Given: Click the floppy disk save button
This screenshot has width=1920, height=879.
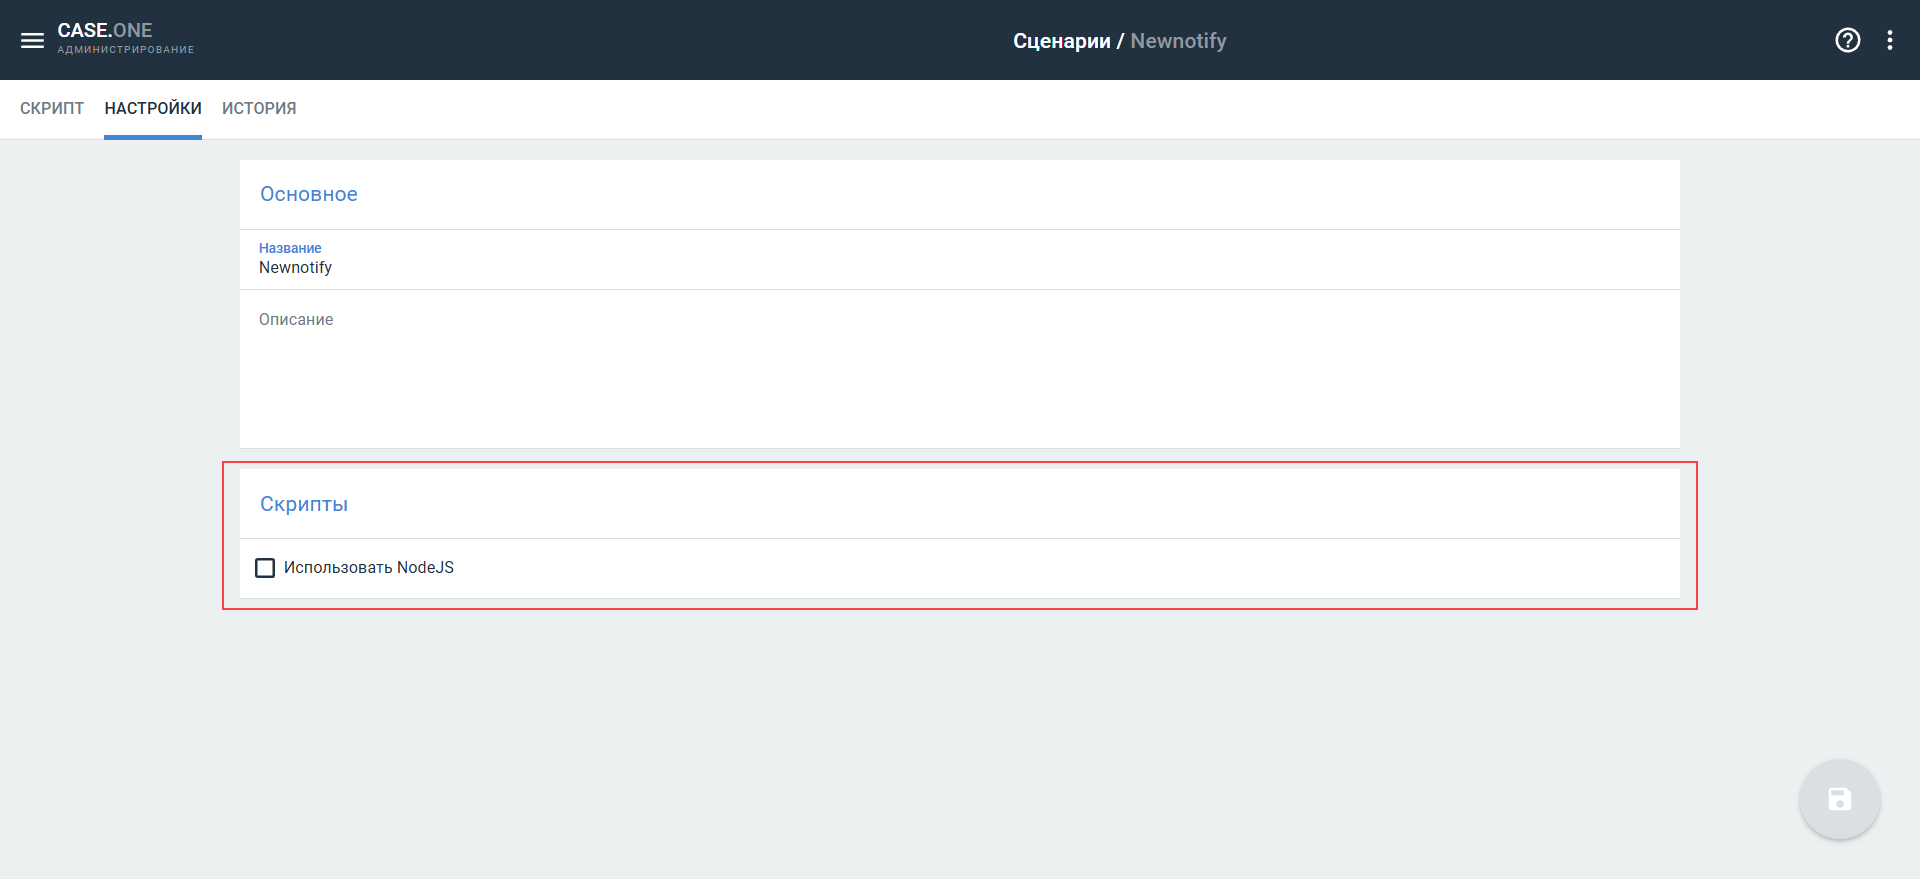Looking at the screenshot, I should (x=1839, y=799).
